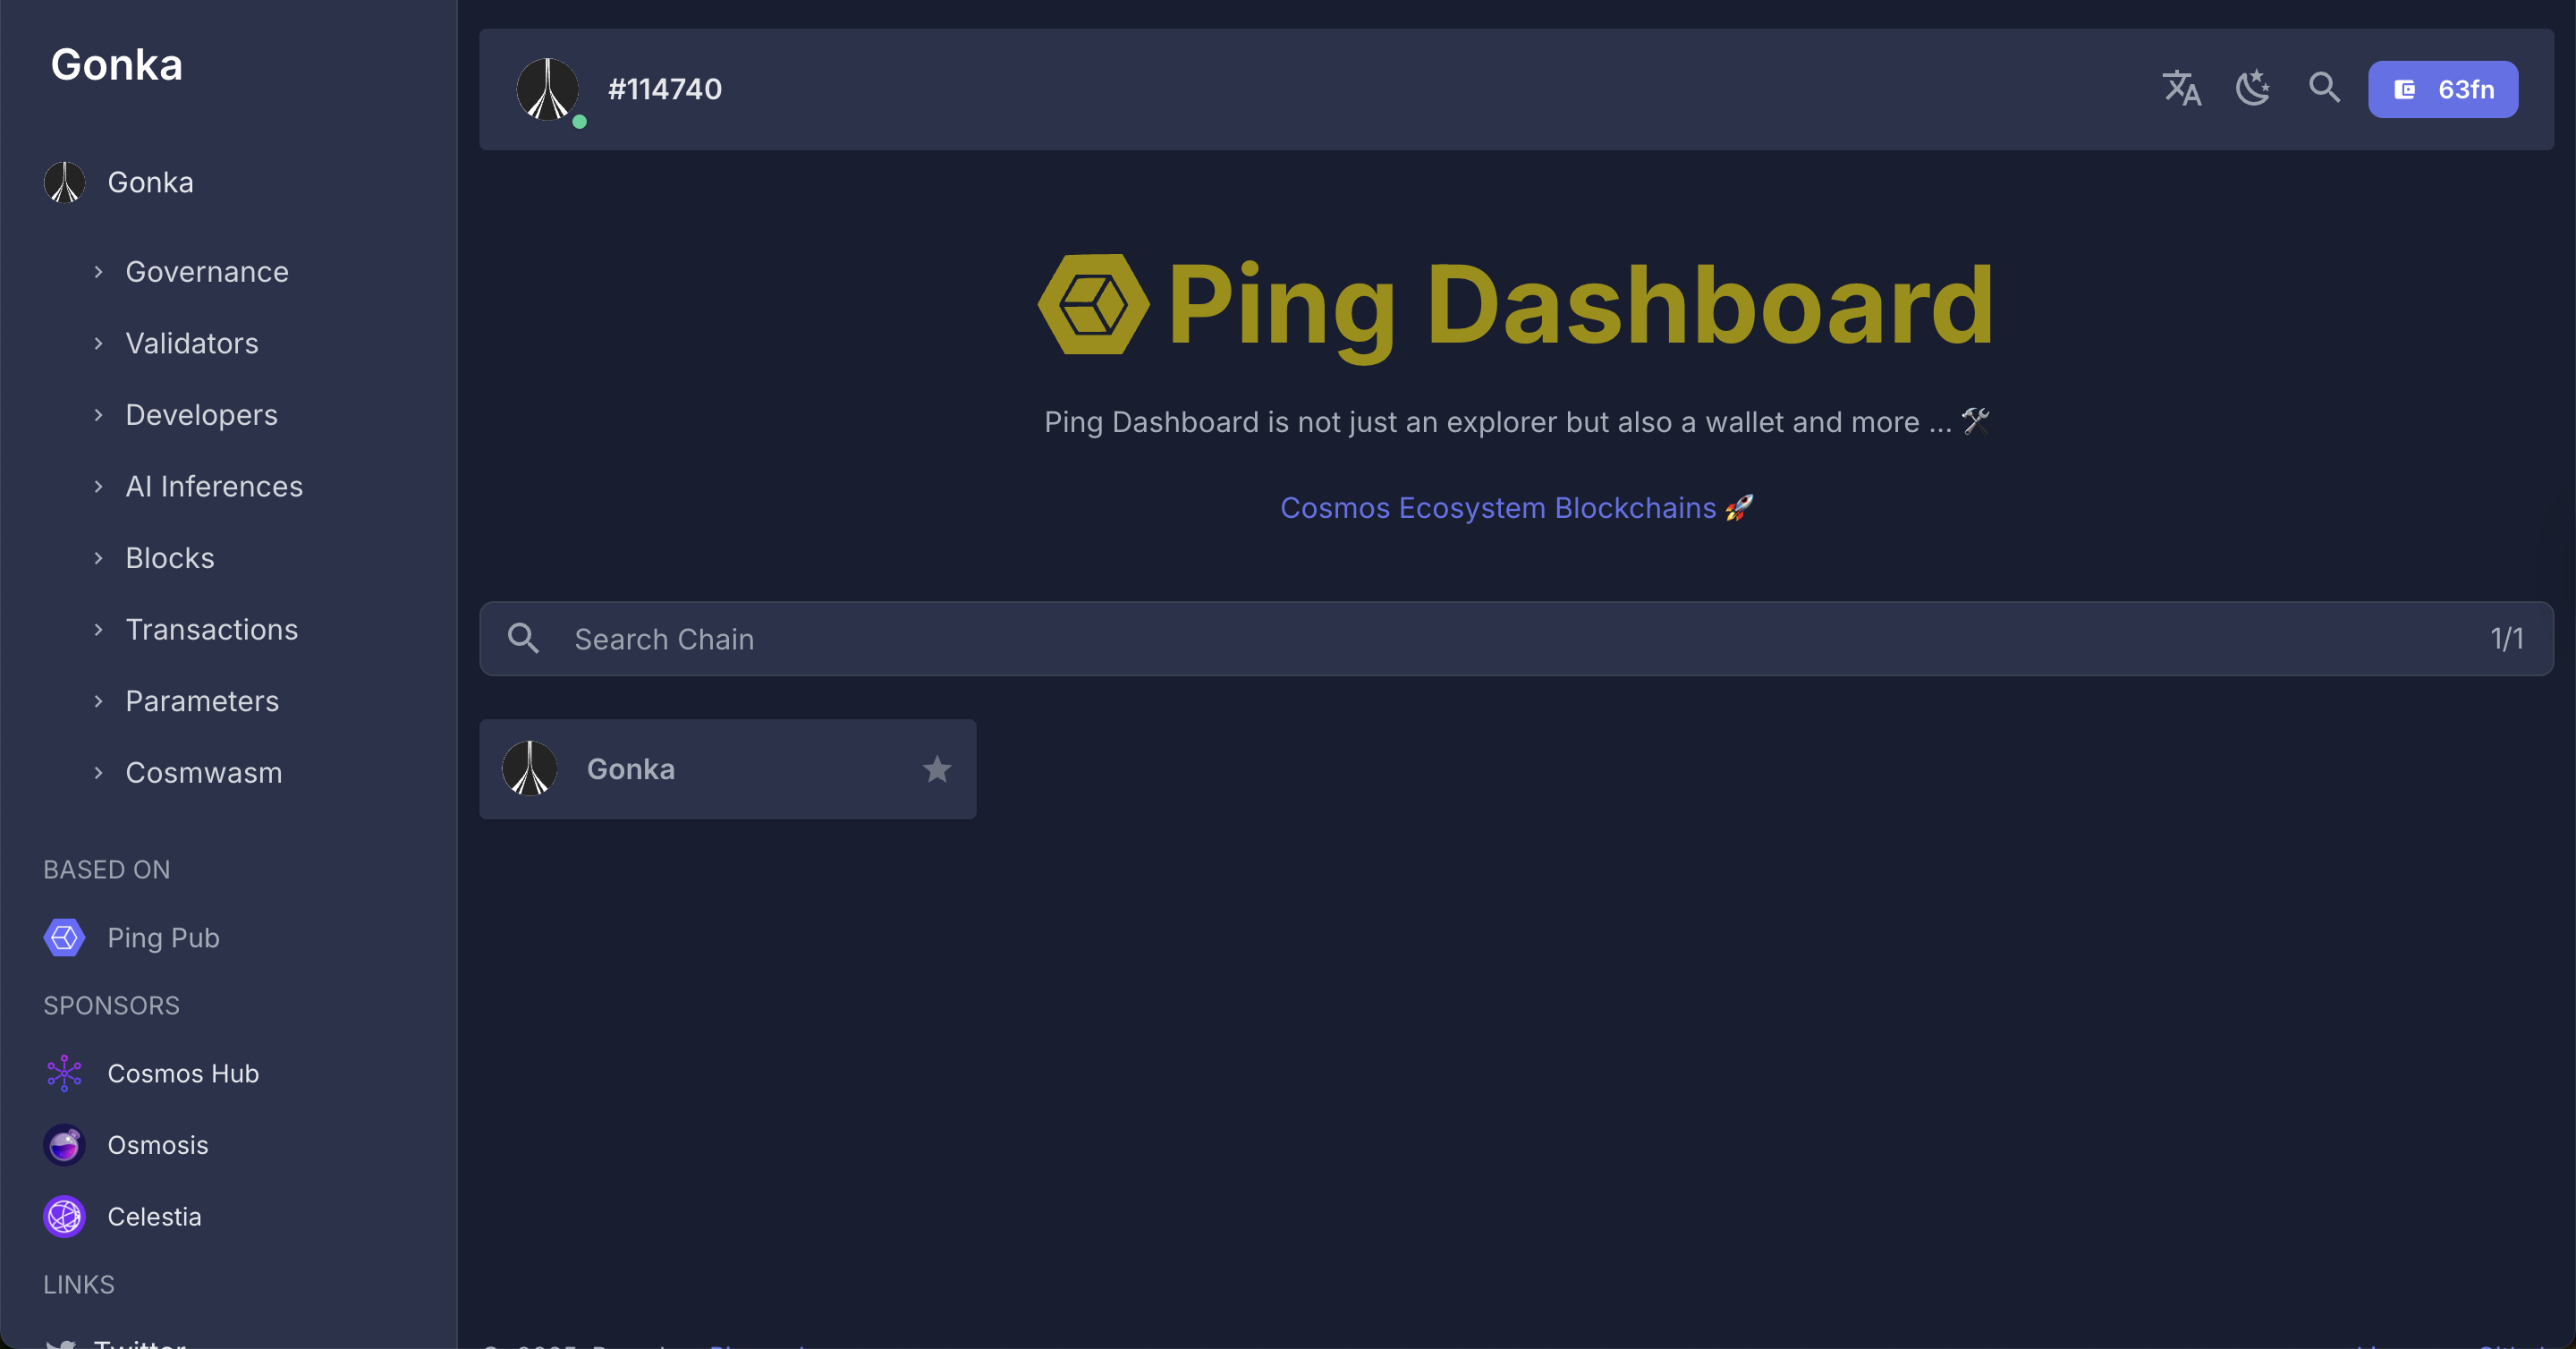Open the language translation icon
This screenshot has height=1349, width=2576.
[x=2181, y=89]
